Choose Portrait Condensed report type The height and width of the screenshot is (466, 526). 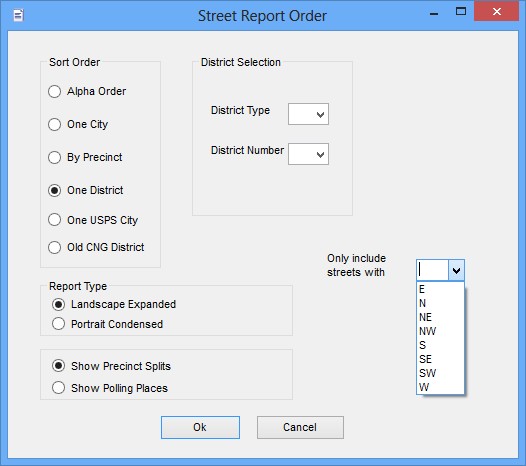click(x=58, y=324)
